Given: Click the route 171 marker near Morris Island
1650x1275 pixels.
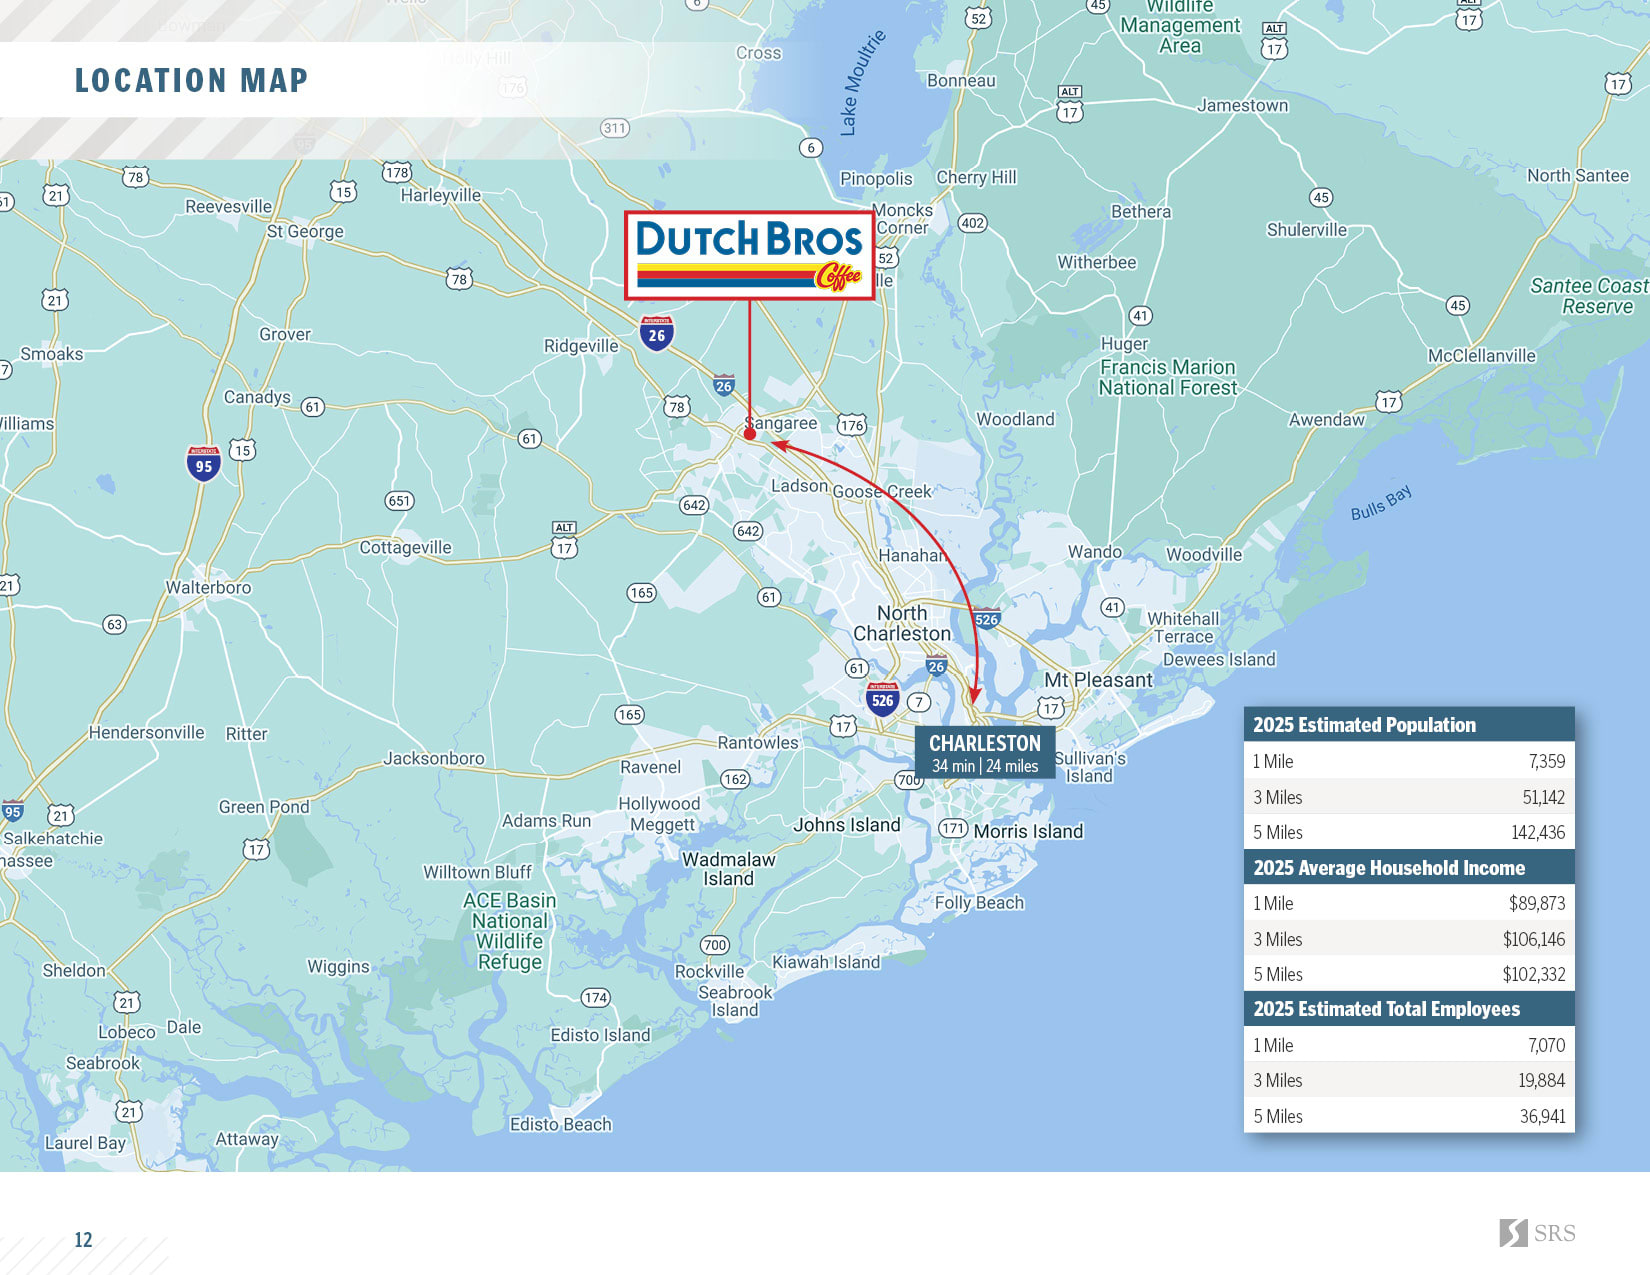Looking at the screenshot, I should (953, 828).
